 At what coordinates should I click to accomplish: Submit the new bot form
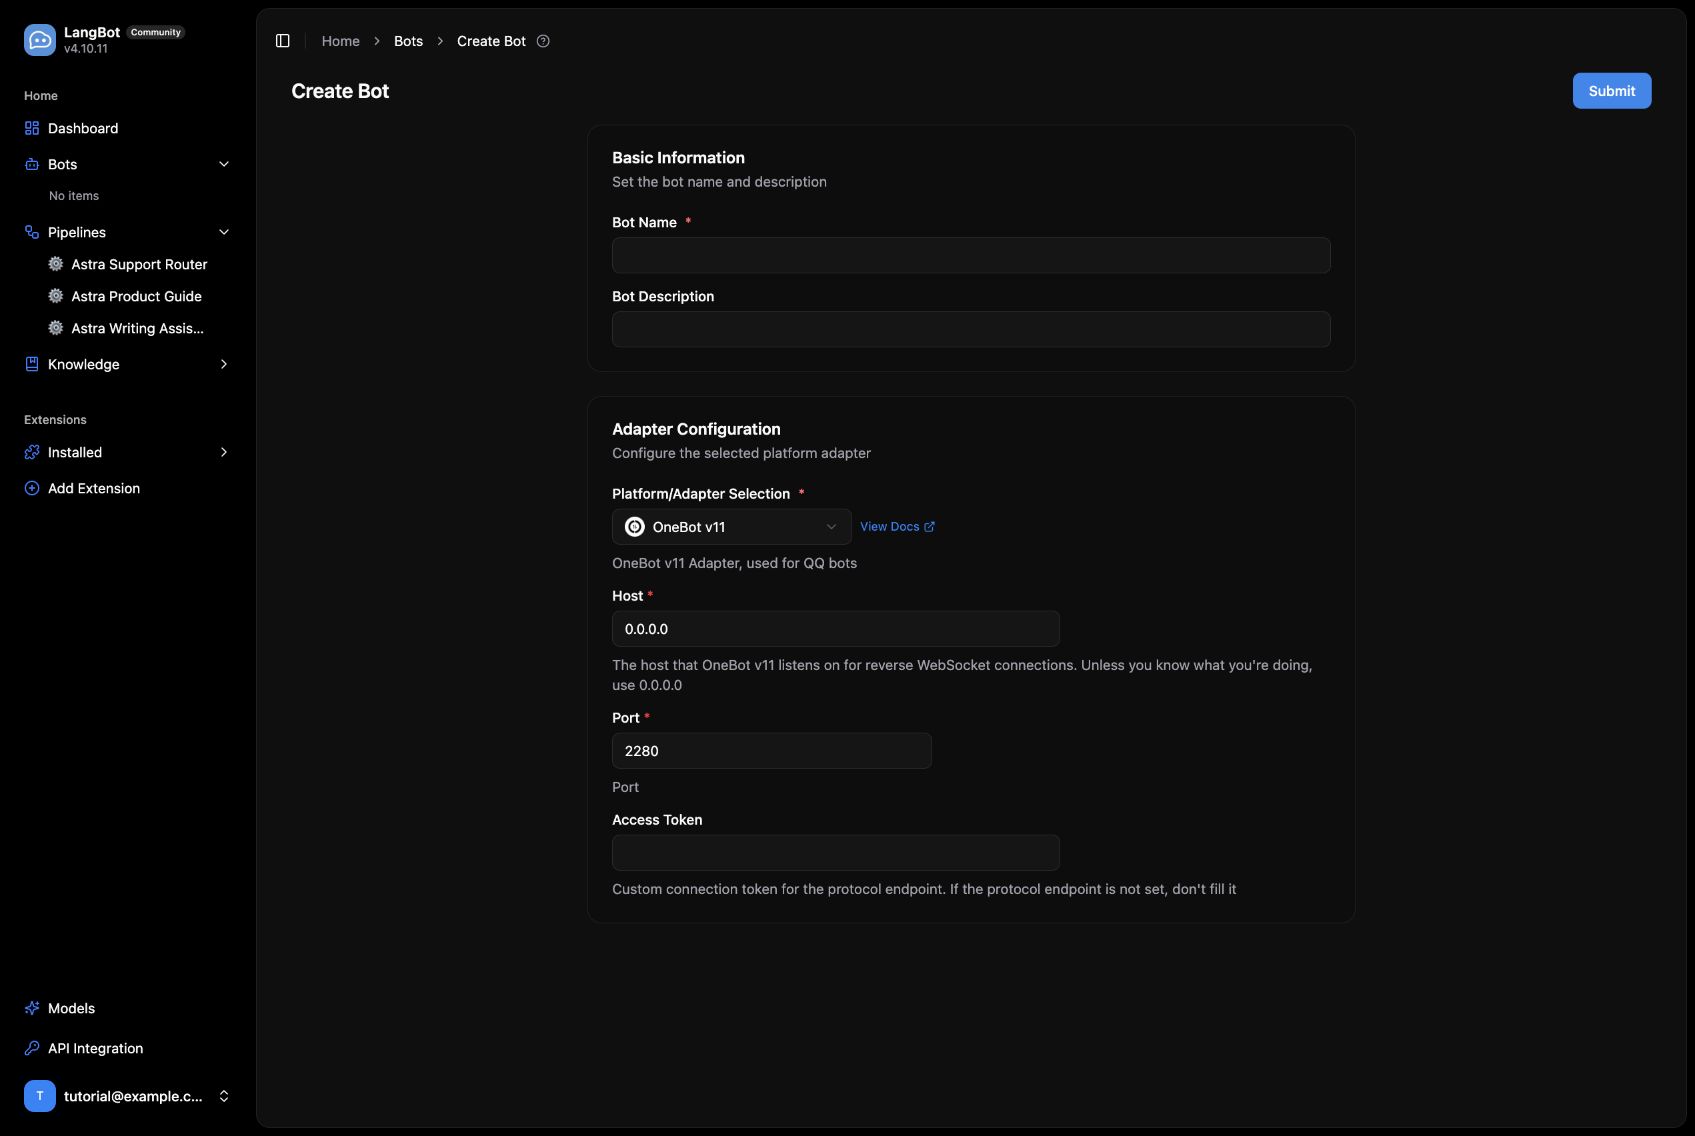1612,91
